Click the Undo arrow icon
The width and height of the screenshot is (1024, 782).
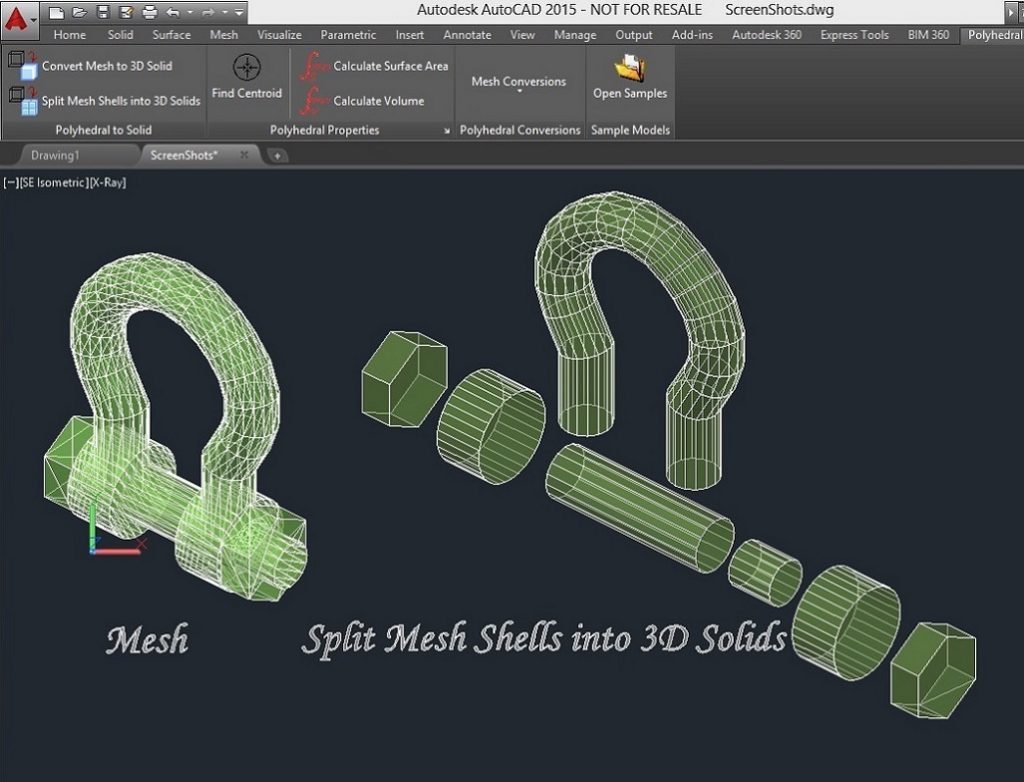click(x=173, y=12)
